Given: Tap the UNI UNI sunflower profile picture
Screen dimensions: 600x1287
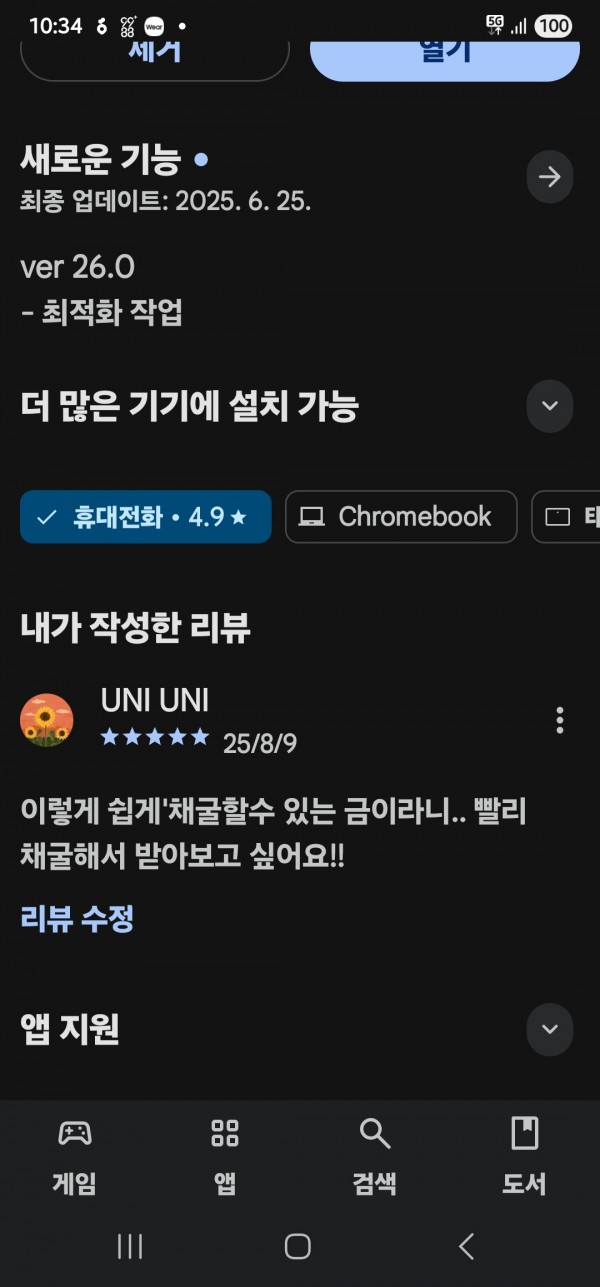Looking at the screenshot, I should point(47,720).
